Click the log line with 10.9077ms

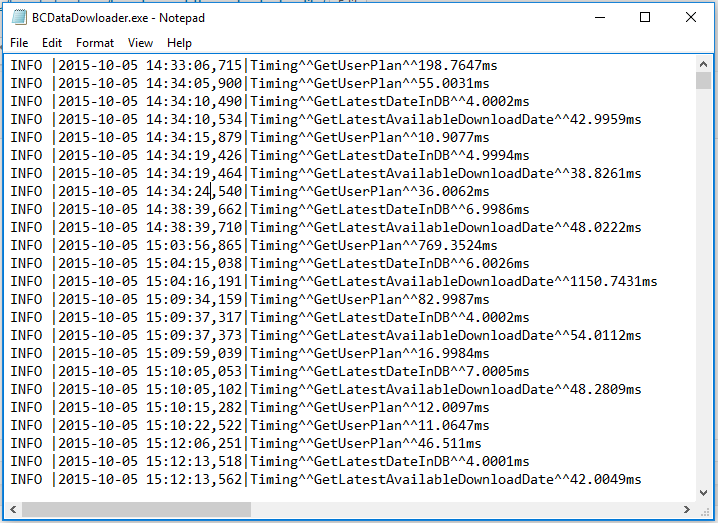point(250,137)
